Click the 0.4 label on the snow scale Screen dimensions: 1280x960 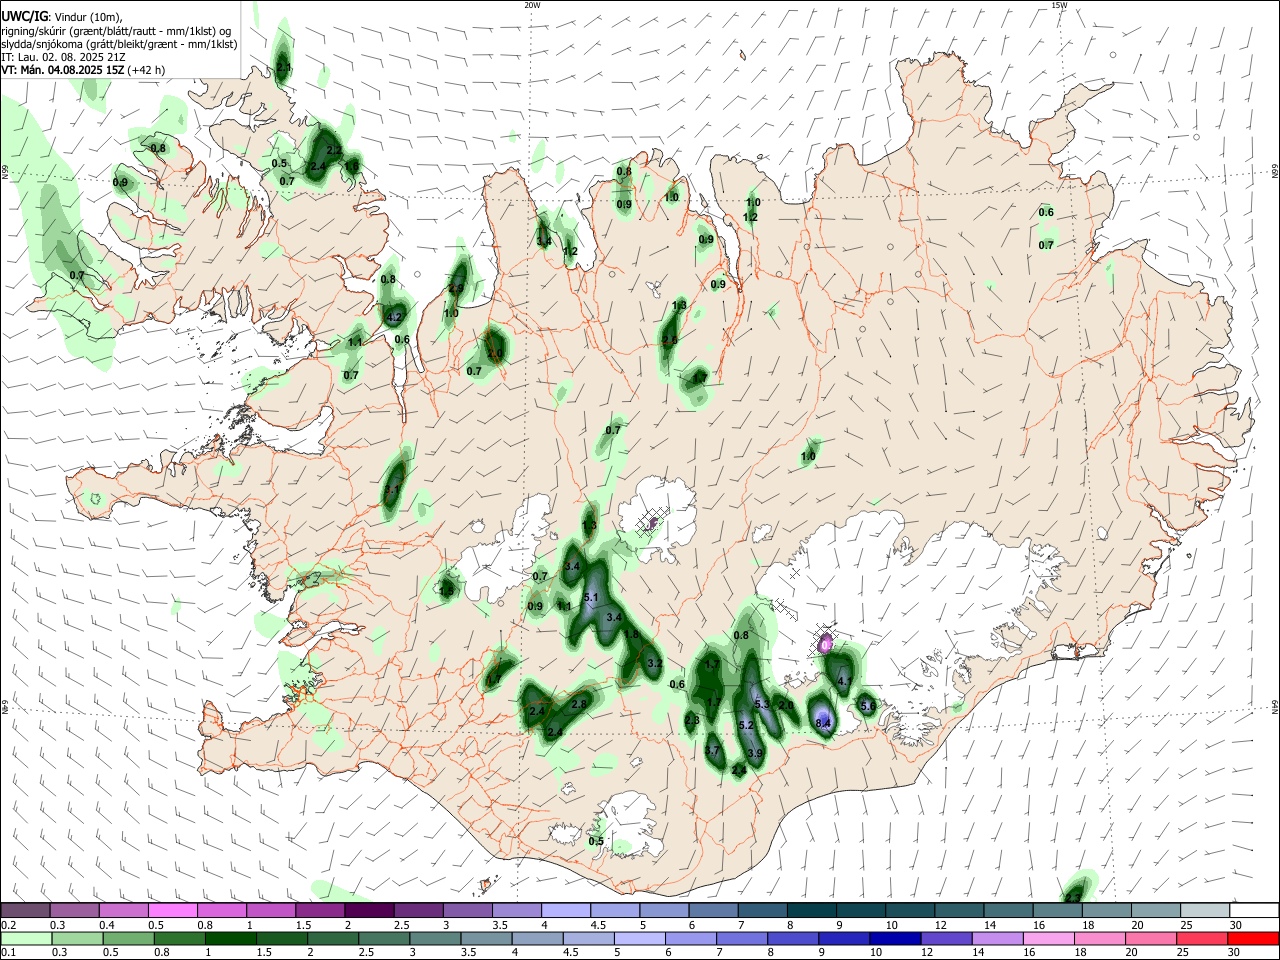click(107, 925)
